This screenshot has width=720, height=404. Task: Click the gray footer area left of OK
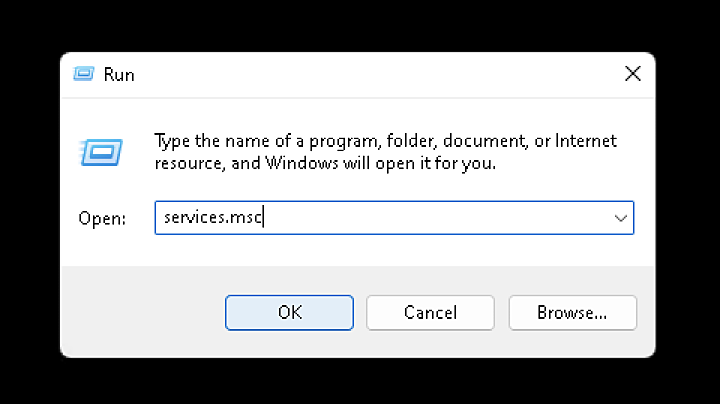pyautogui.click(x=140, y=312)
